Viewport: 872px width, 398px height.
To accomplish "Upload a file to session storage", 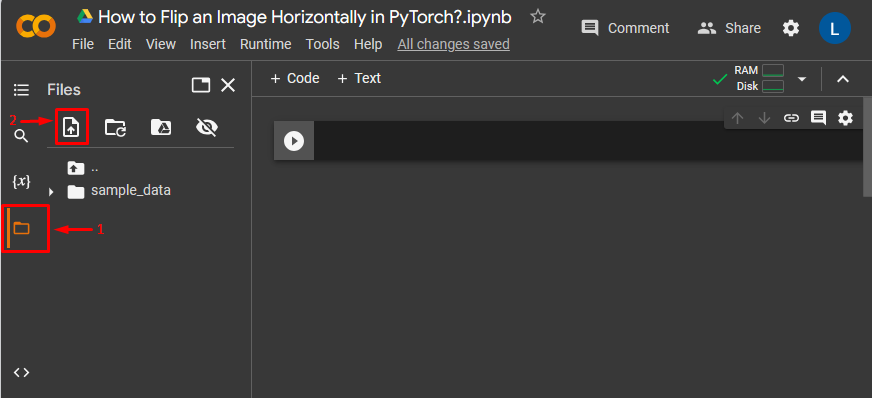I will pos(71,128).
